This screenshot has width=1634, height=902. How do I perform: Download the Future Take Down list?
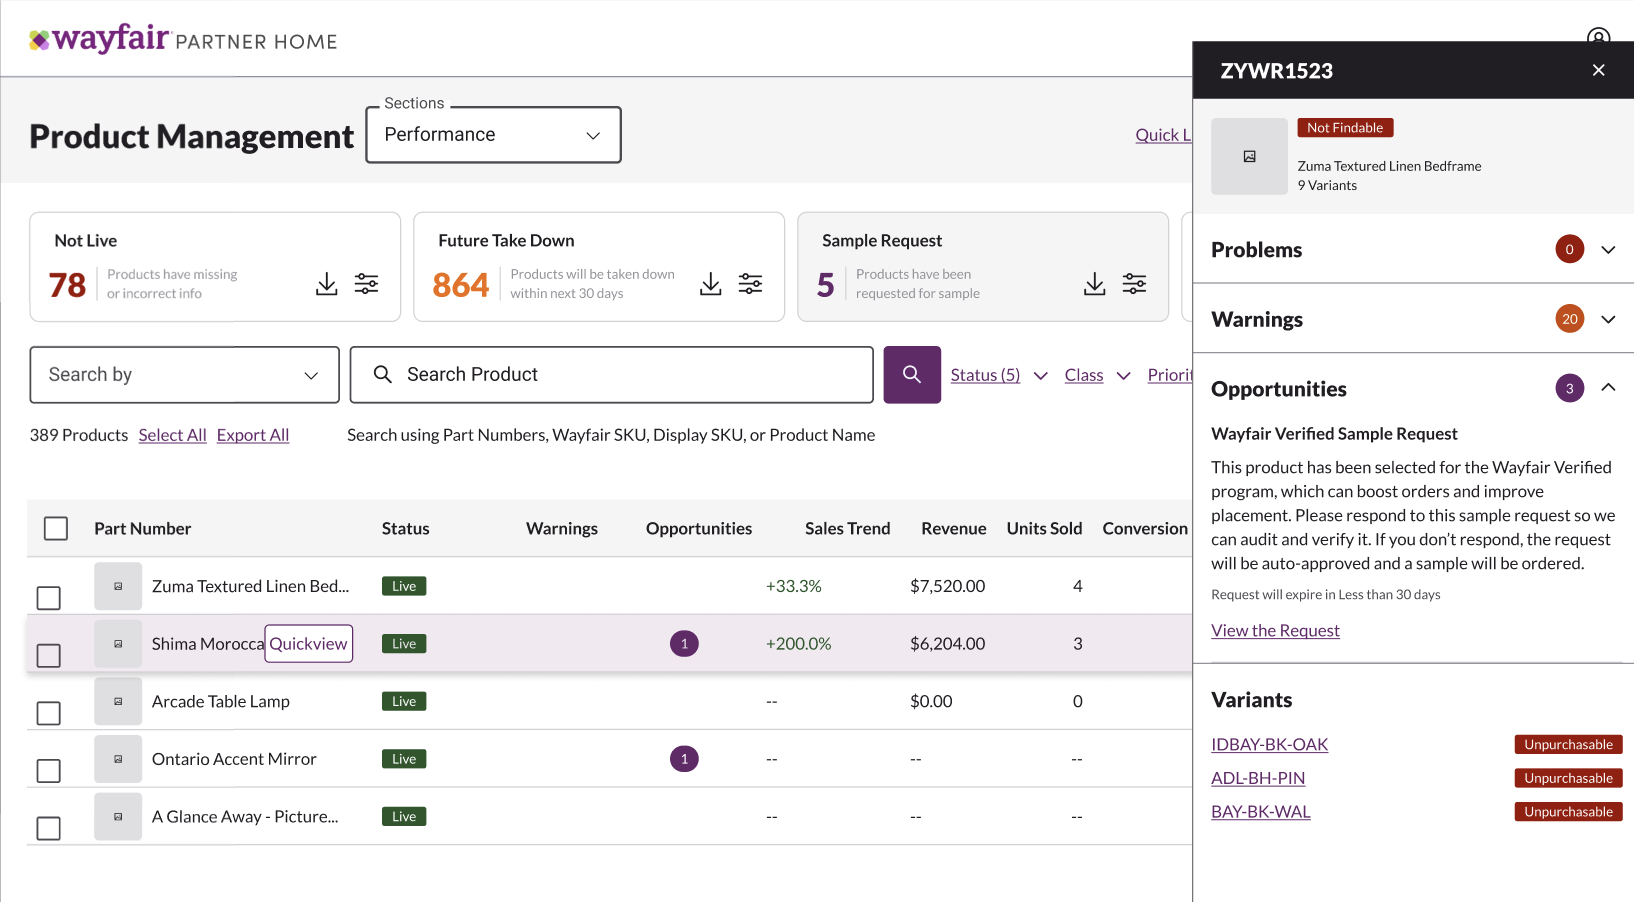click(x=710, y=284)
